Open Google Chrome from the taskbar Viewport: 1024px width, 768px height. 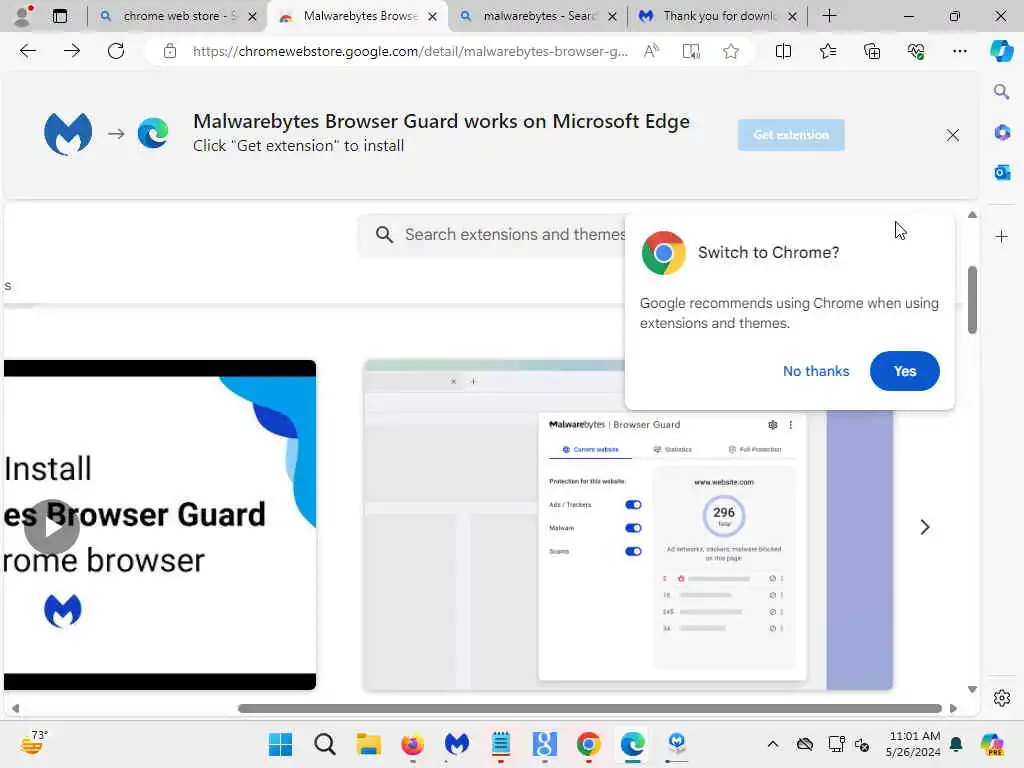588,744
